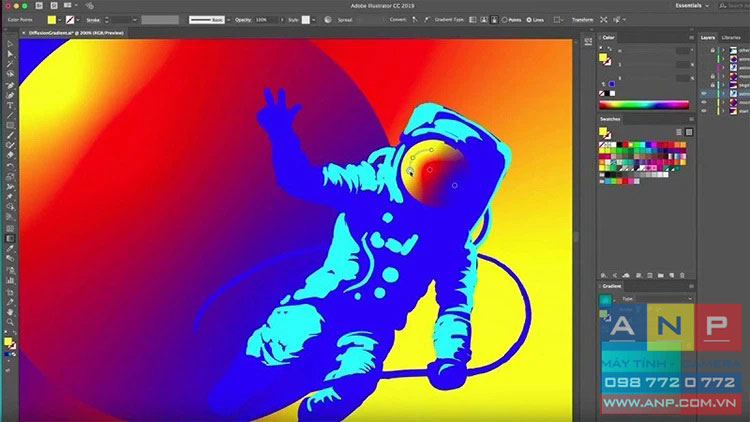
Task: Pick a color from the spectrum bar
Action: [x=644, y=105]
